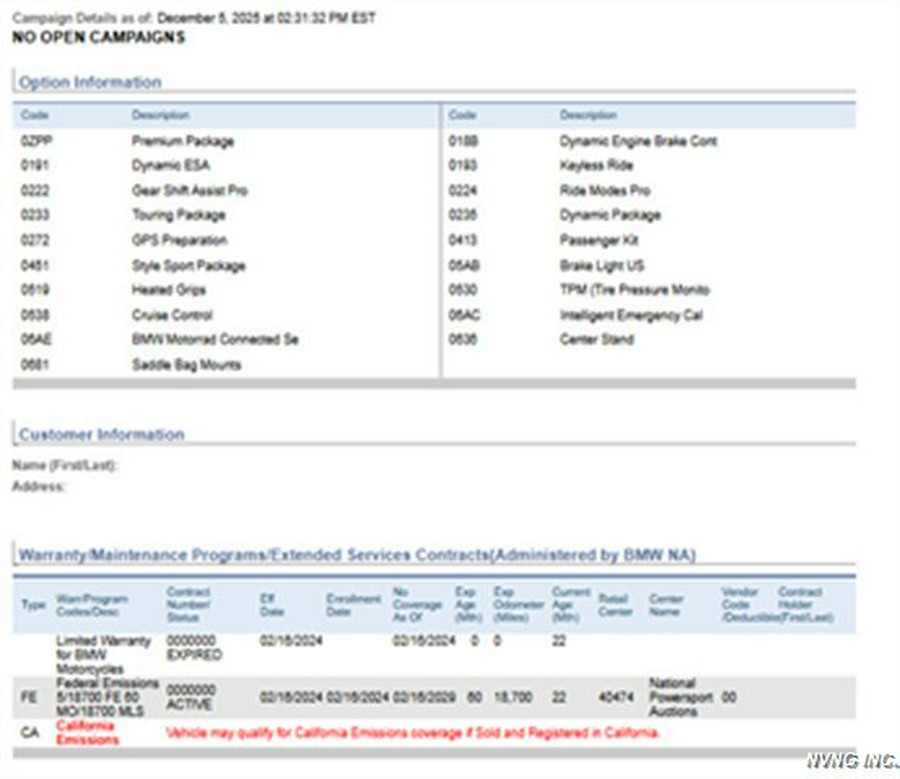Select the Brake Light US option
Image resolution: width=900 pixels, height=779 pixels.
click(x=602, y=266)
